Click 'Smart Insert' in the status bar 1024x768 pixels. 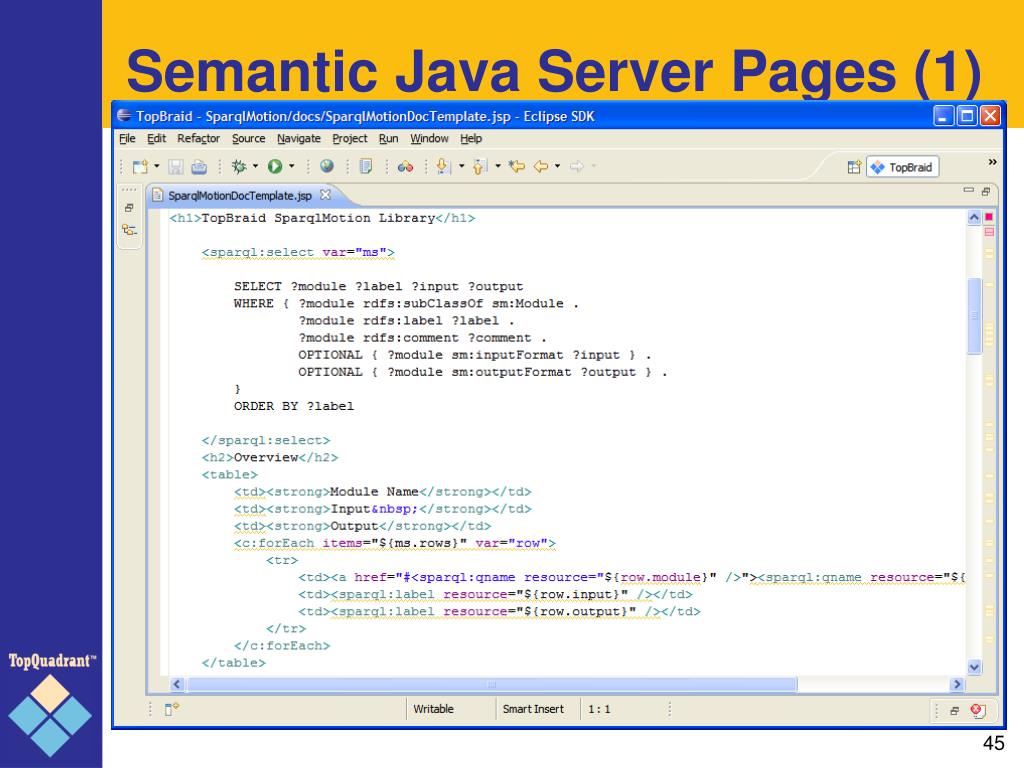click(533, 709)
